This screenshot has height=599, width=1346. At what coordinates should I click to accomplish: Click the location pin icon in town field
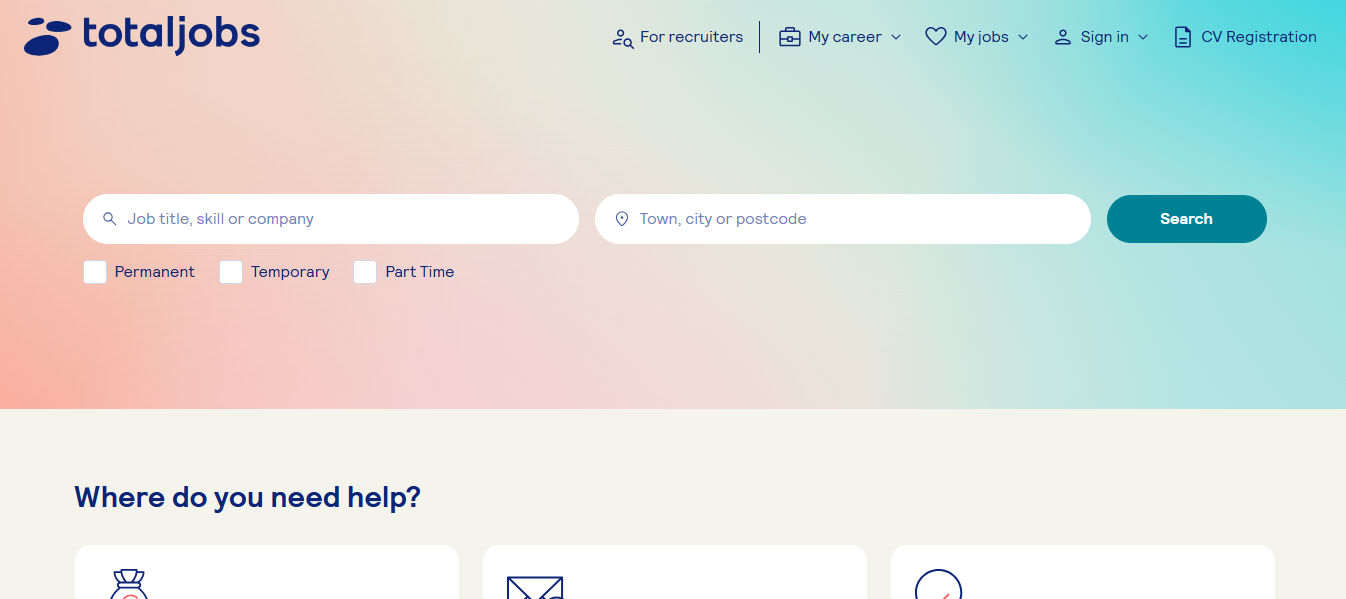(622, 218)
